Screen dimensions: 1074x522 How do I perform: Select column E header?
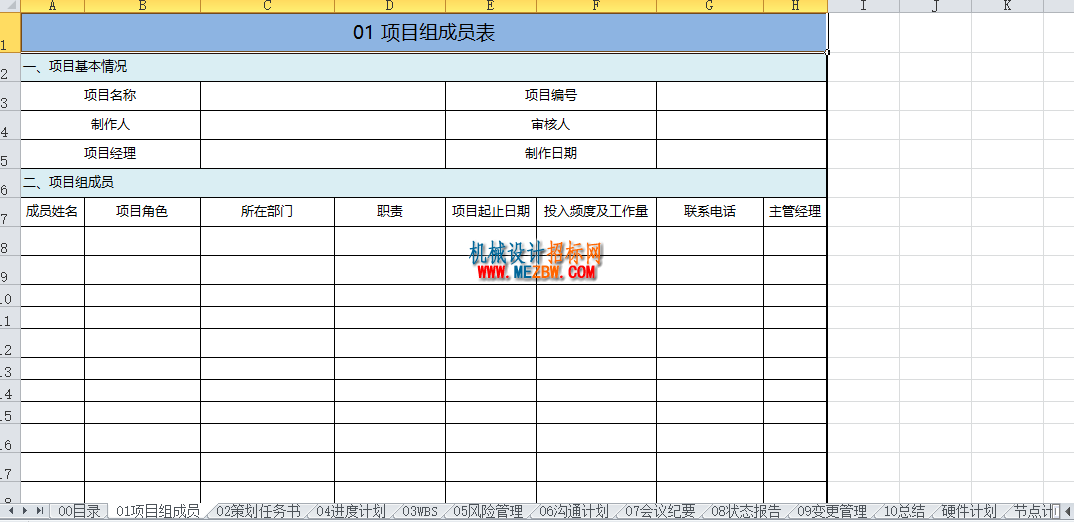[490, 6]
